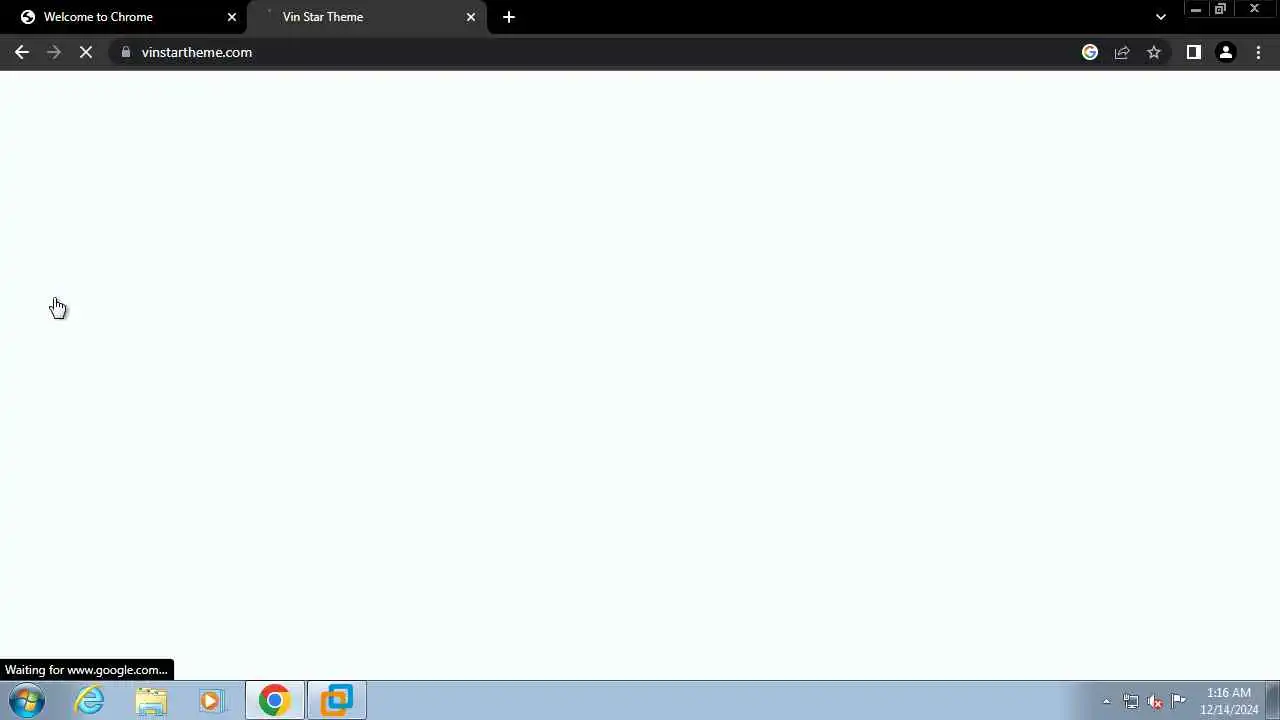1280x720 pixels.
Task: Toggle the Chrome side panel
Action: tap(1193, 52)
